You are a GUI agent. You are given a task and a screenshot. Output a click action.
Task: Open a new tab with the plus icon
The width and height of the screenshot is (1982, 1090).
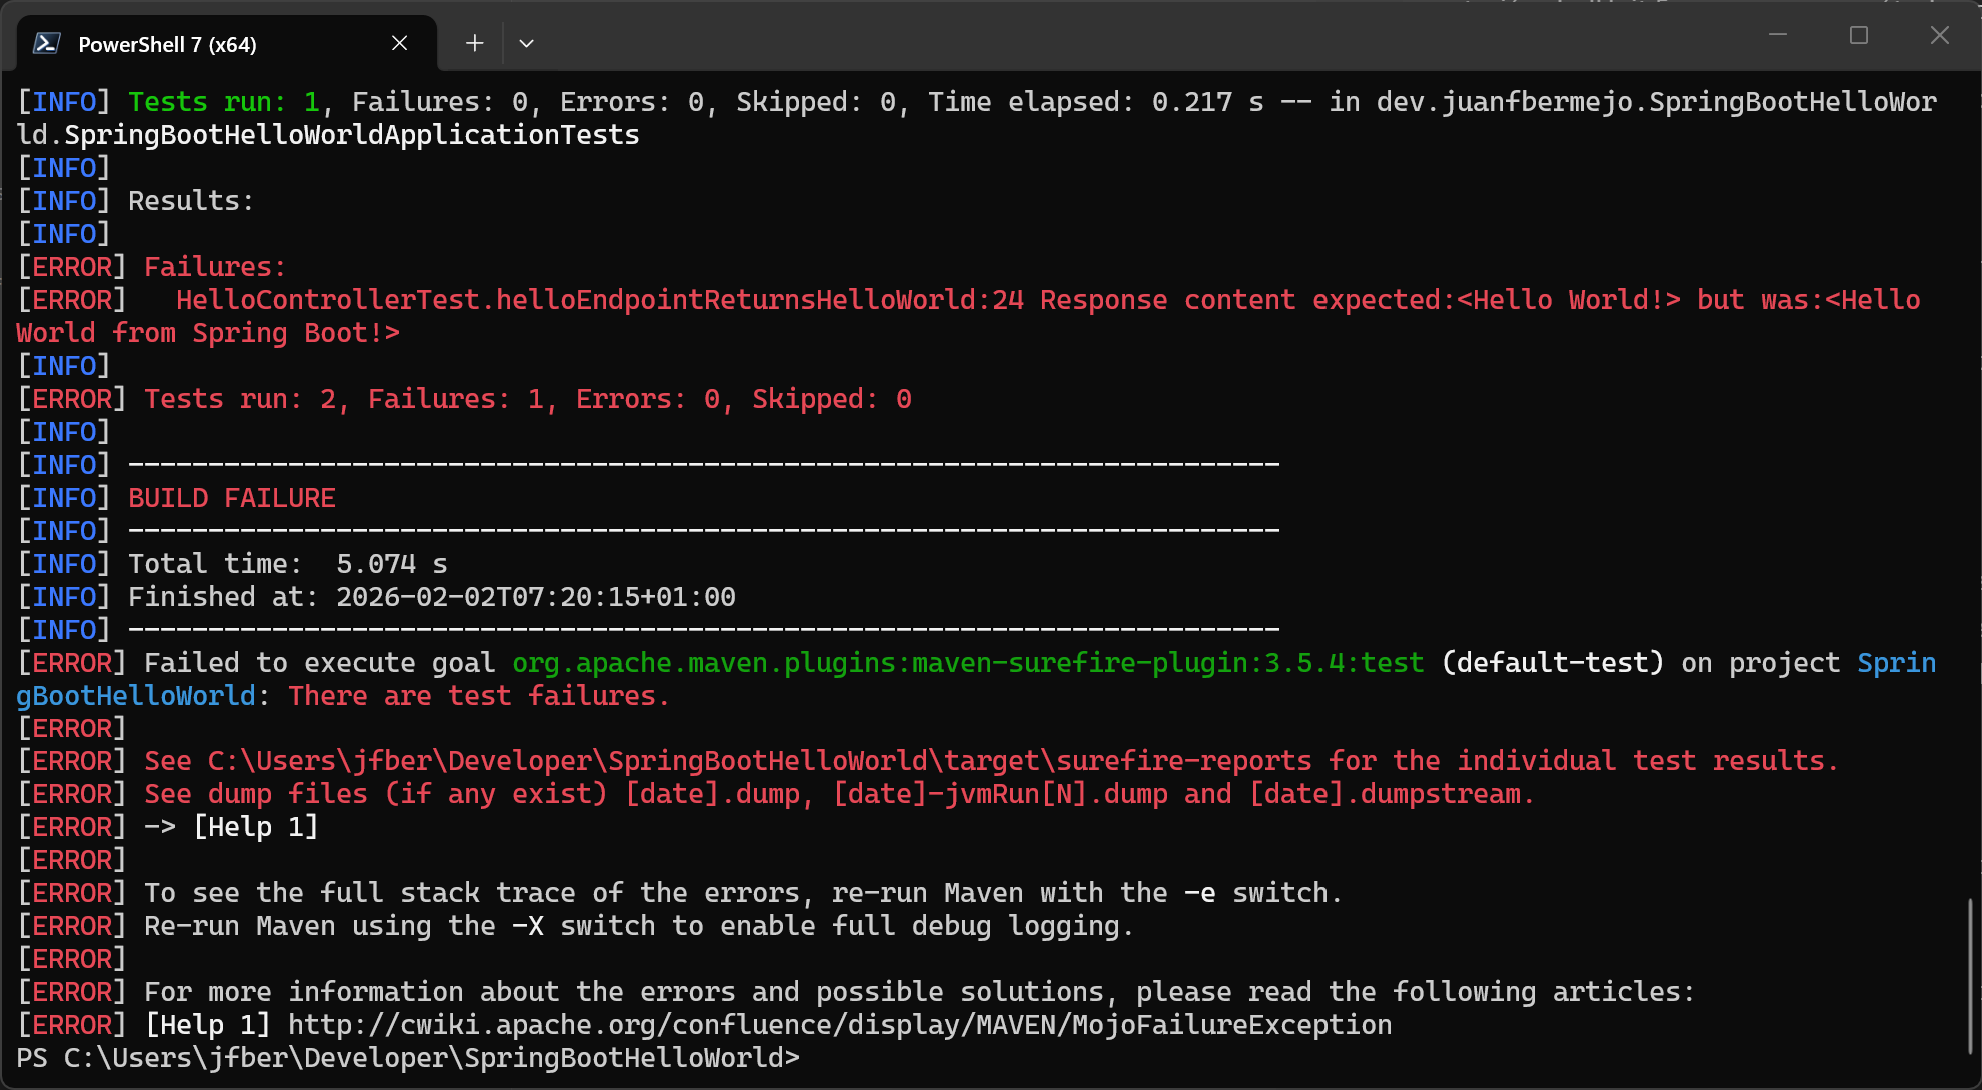[474, 43]
